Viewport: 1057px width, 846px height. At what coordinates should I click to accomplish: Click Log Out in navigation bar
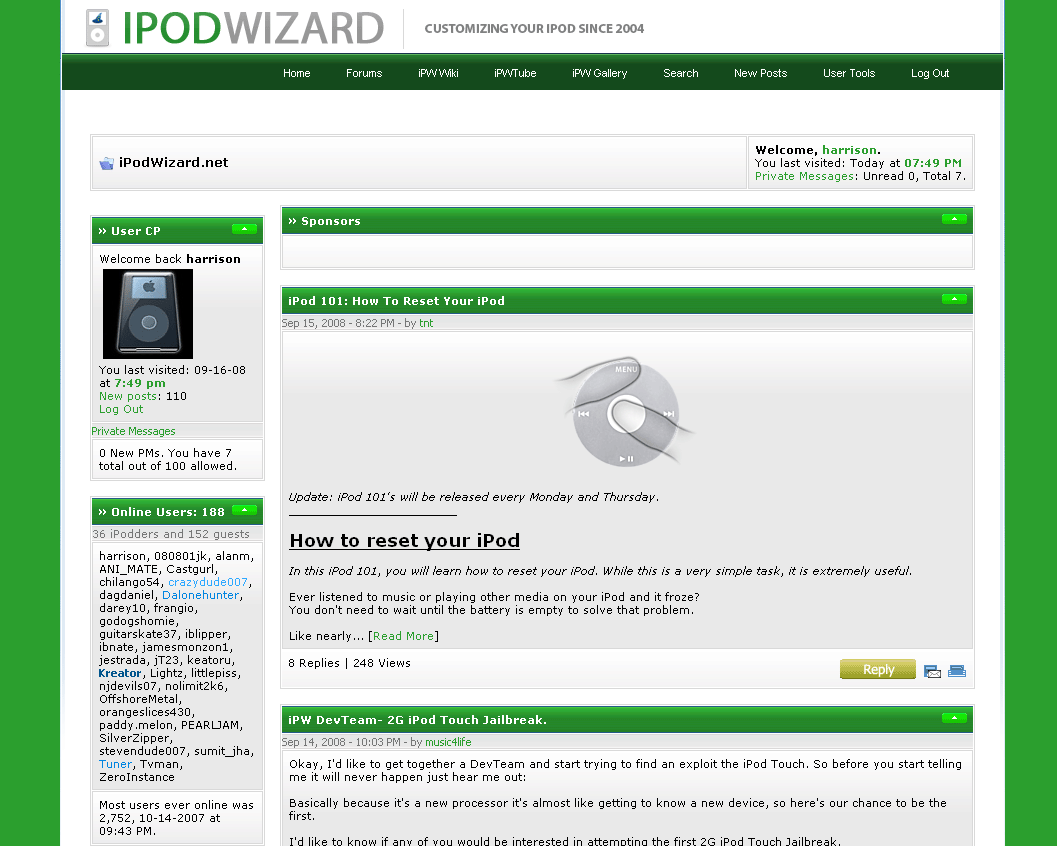coord(930,73)
